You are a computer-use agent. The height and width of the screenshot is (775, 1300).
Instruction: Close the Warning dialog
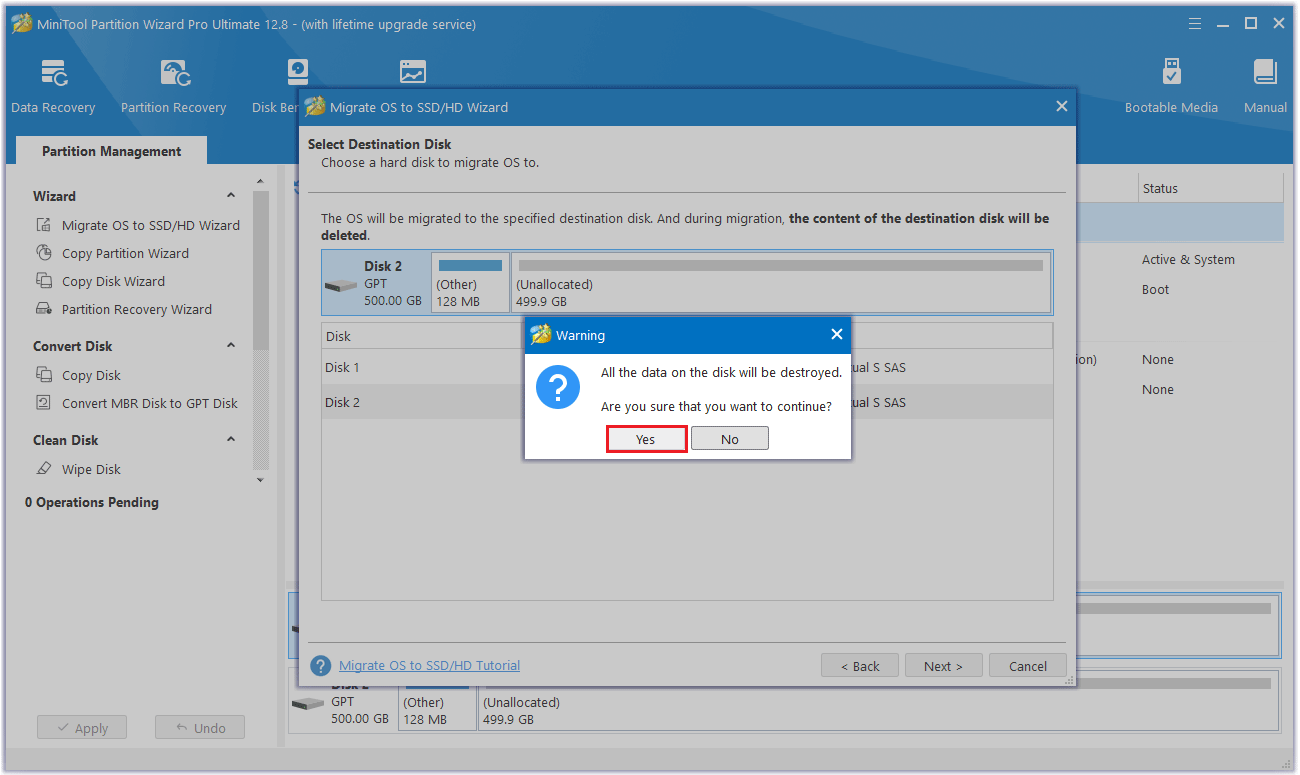tap(837, 335)
